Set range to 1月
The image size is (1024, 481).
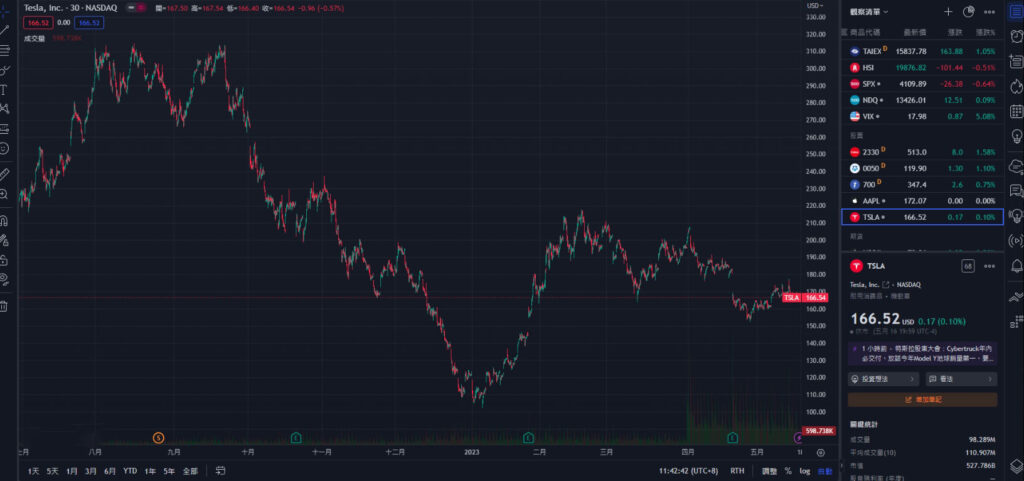[72, 471]
